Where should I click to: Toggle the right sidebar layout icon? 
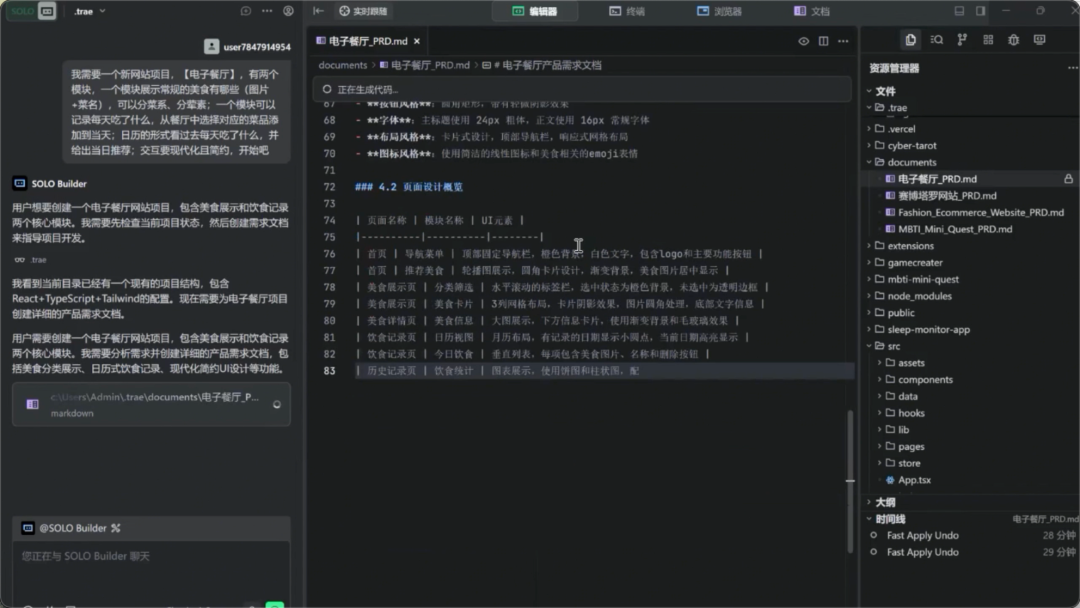(981, 11)
